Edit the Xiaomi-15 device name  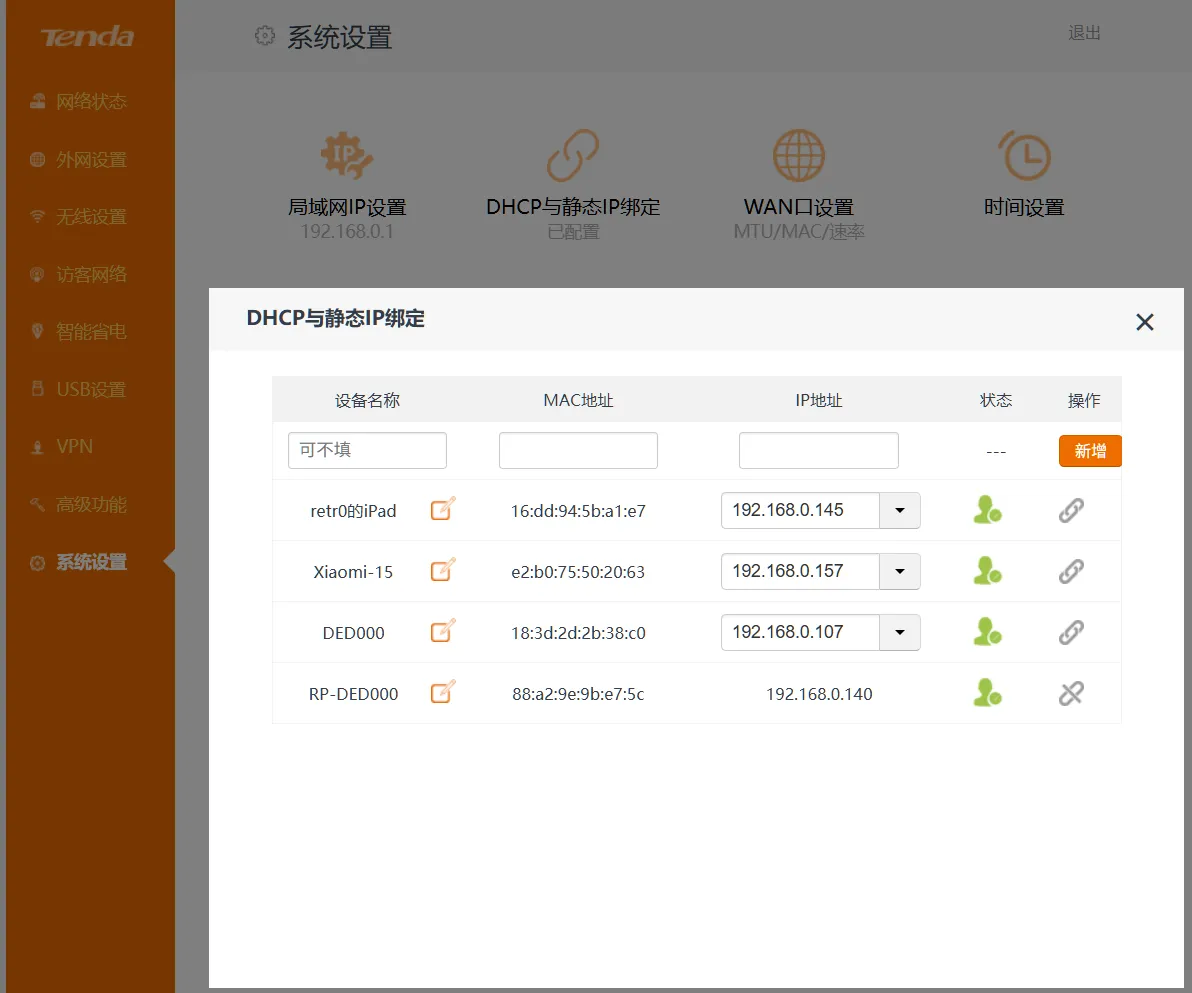pyautogui.click(x=442, y=571)
